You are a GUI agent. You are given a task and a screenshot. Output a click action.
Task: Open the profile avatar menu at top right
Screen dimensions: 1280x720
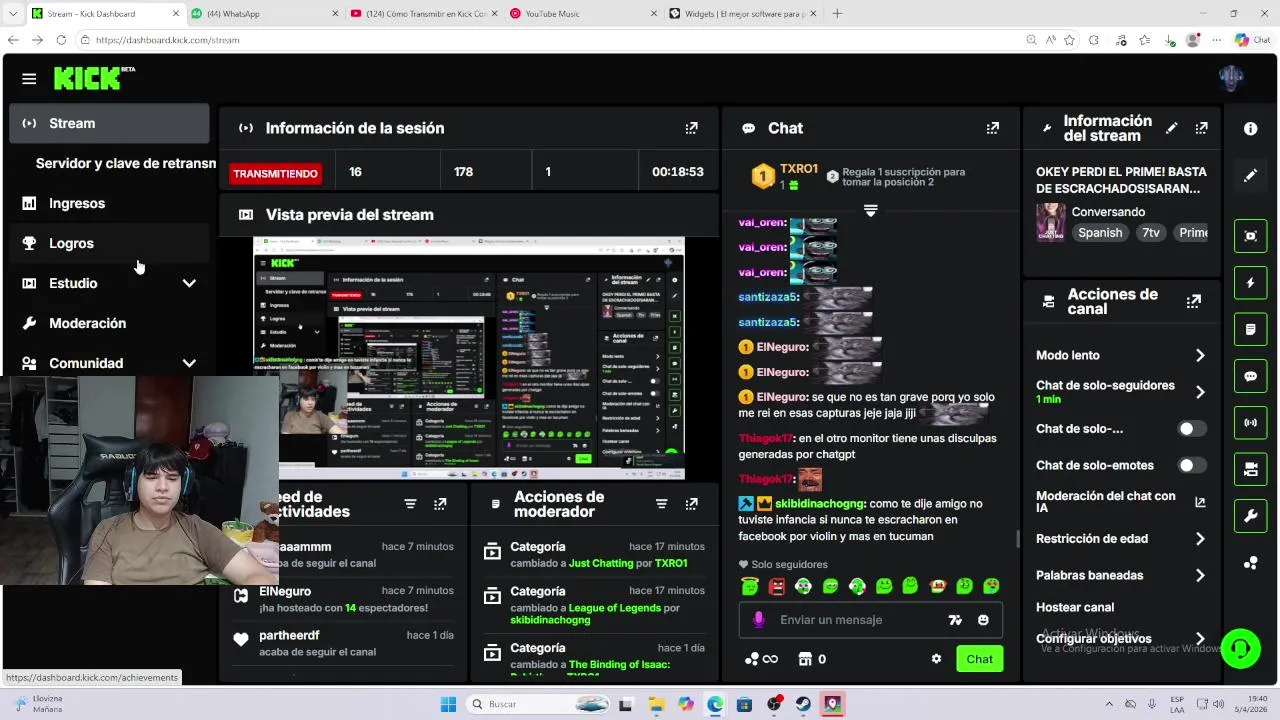click(x=1231, y=78)
